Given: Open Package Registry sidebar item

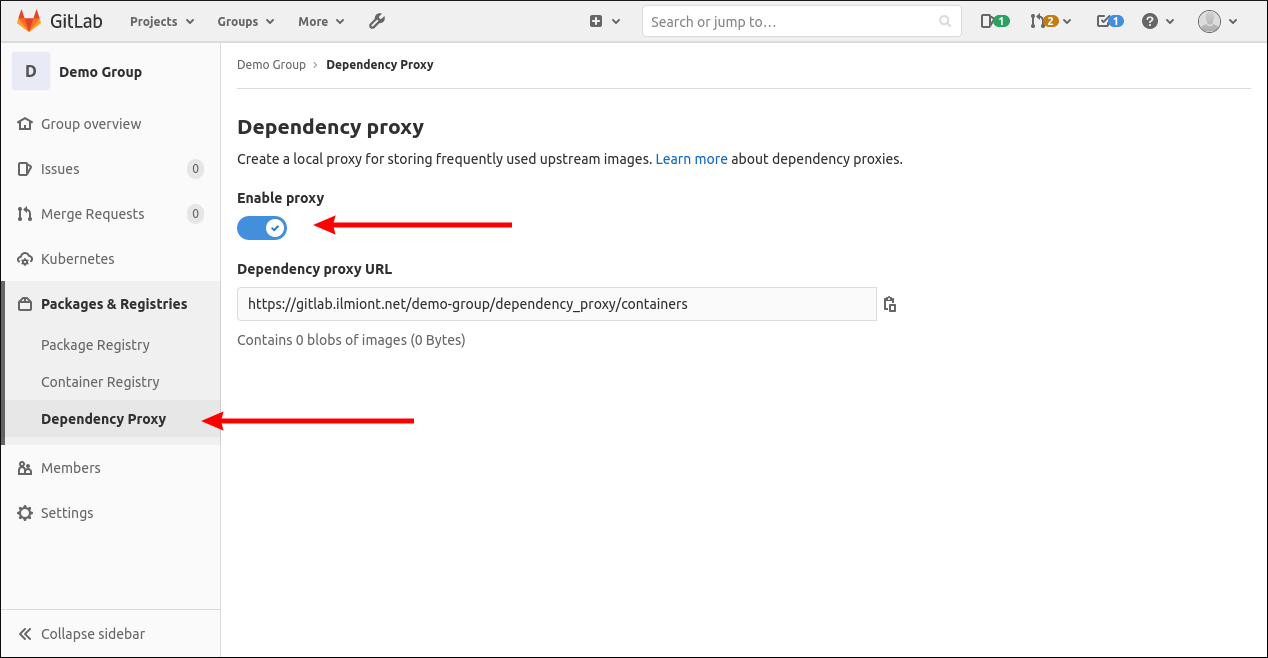Looking at the screenshot, I should [95, 345].
